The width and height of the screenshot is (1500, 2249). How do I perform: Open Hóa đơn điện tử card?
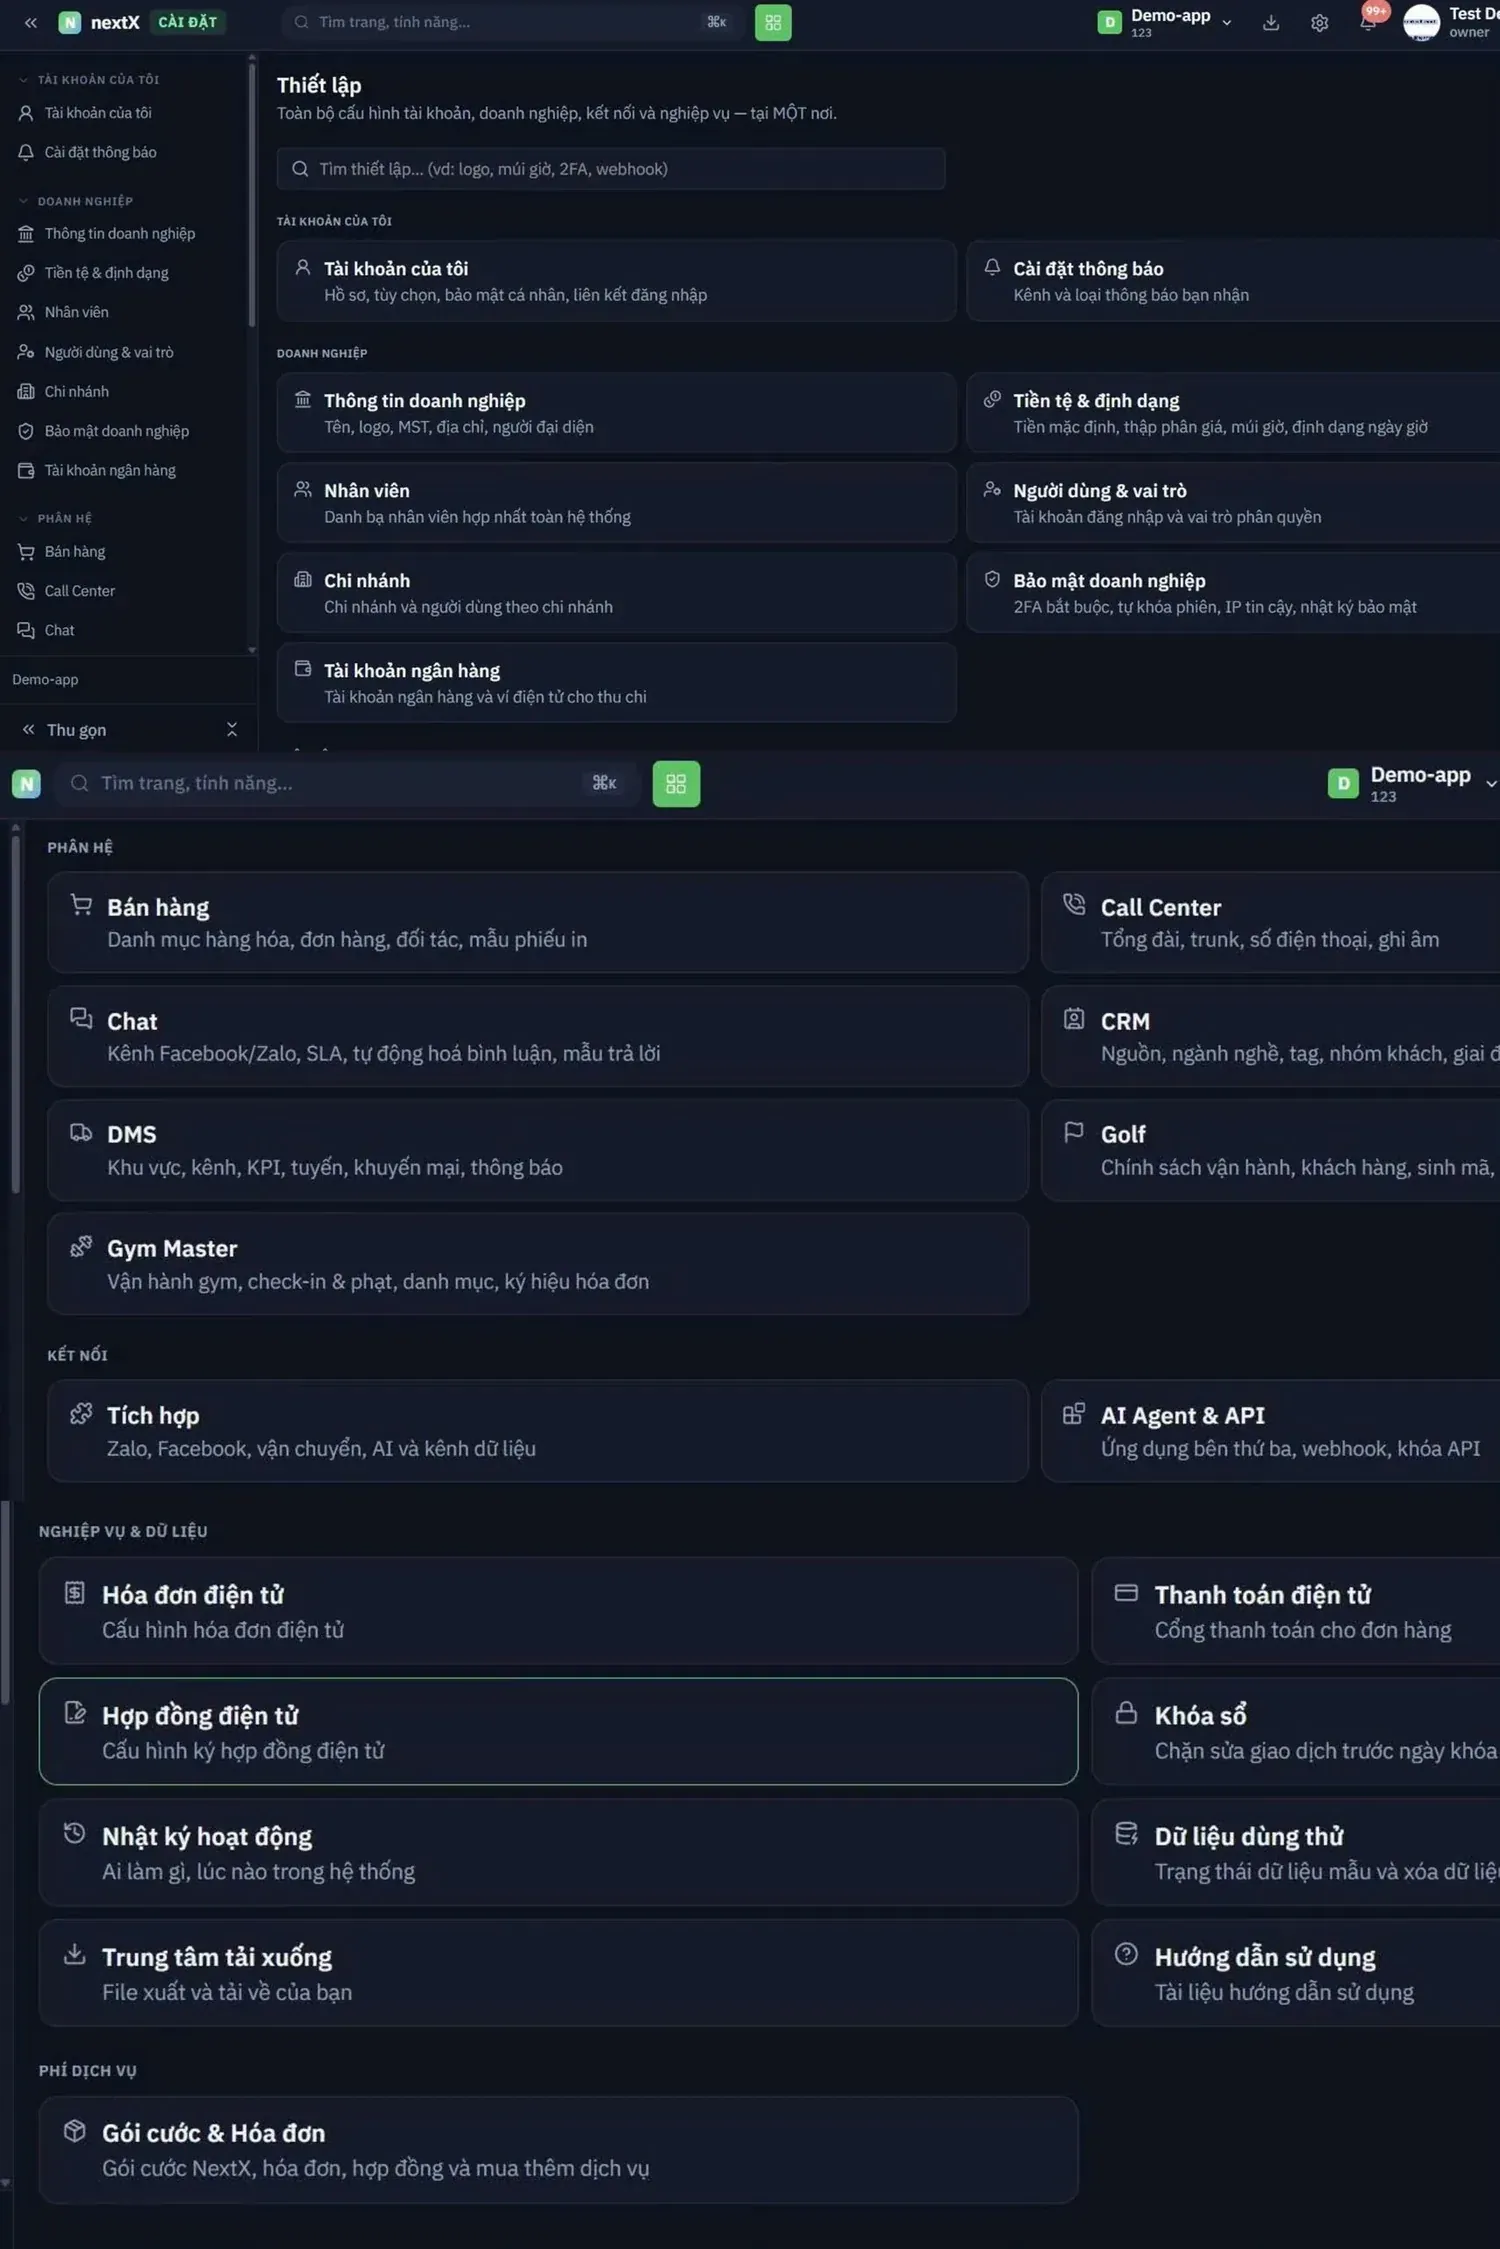click(x=558, y=1611)
